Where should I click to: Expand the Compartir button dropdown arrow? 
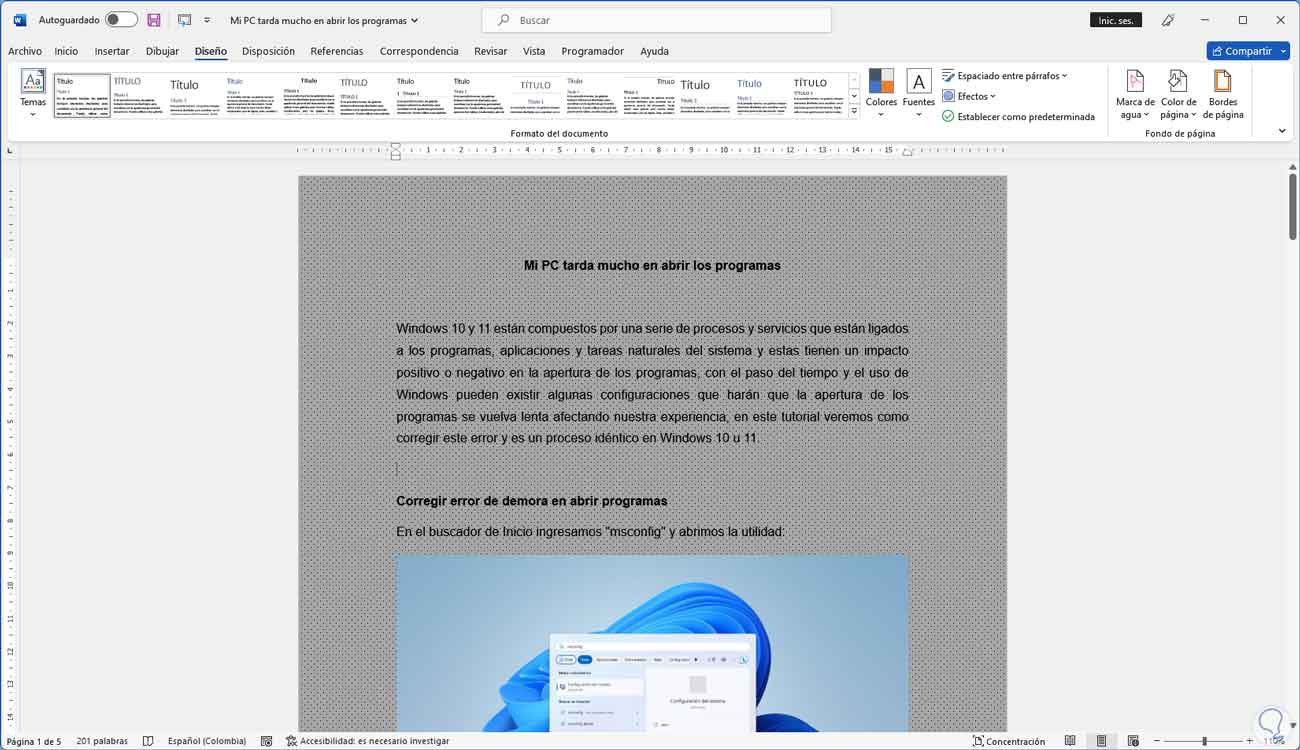point(1283,51)
